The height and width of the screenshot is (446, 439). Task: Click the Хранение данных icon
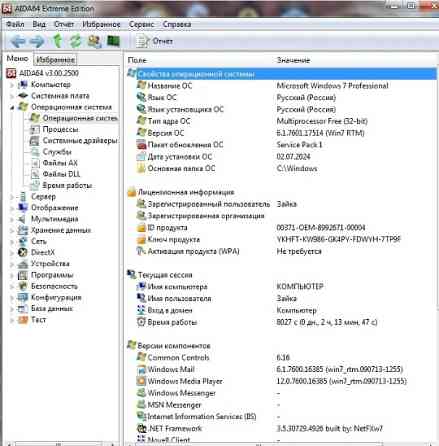point(23,230)
